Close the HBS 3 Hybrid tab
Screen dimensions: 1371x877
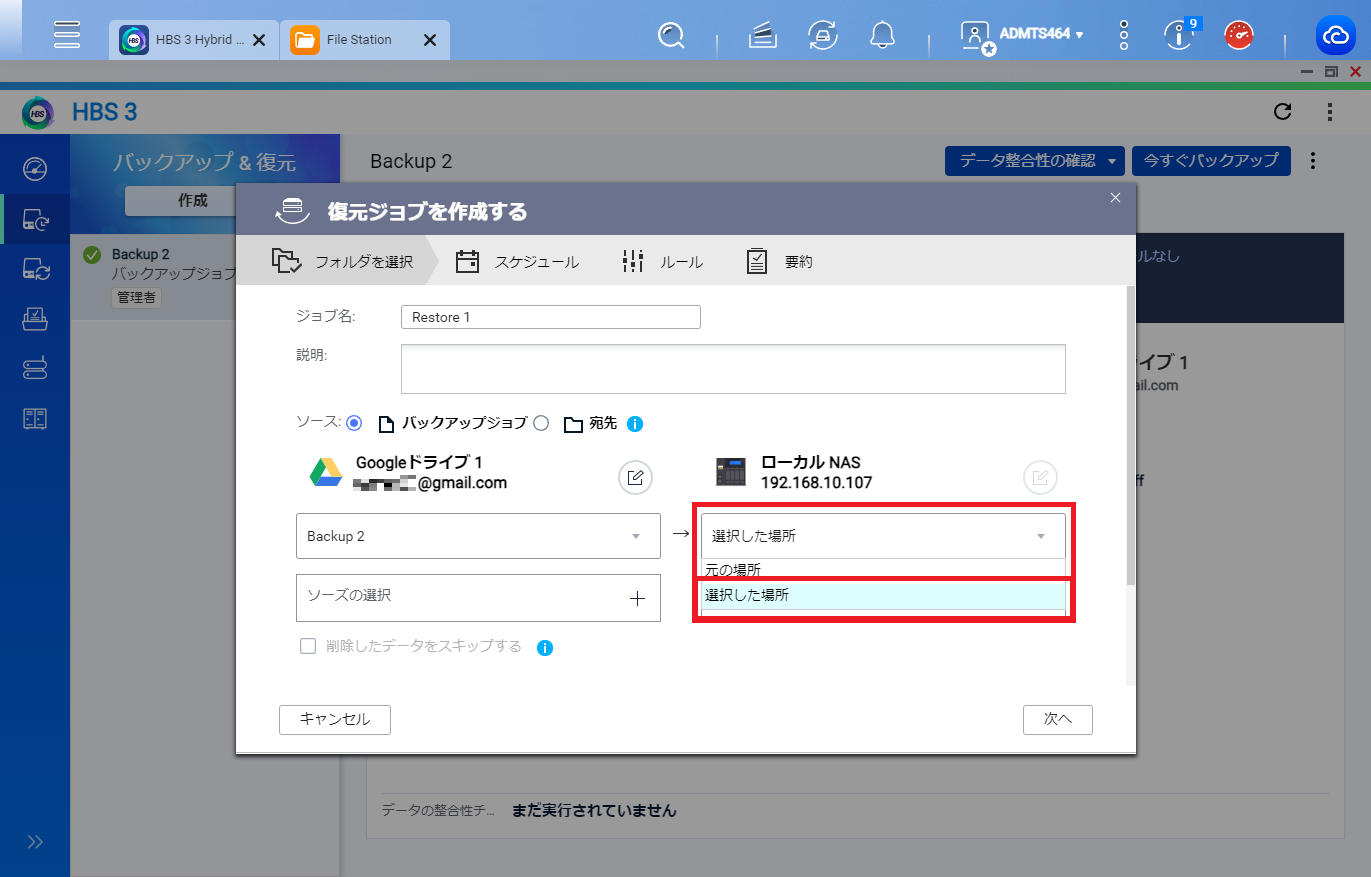pos(259,40)
